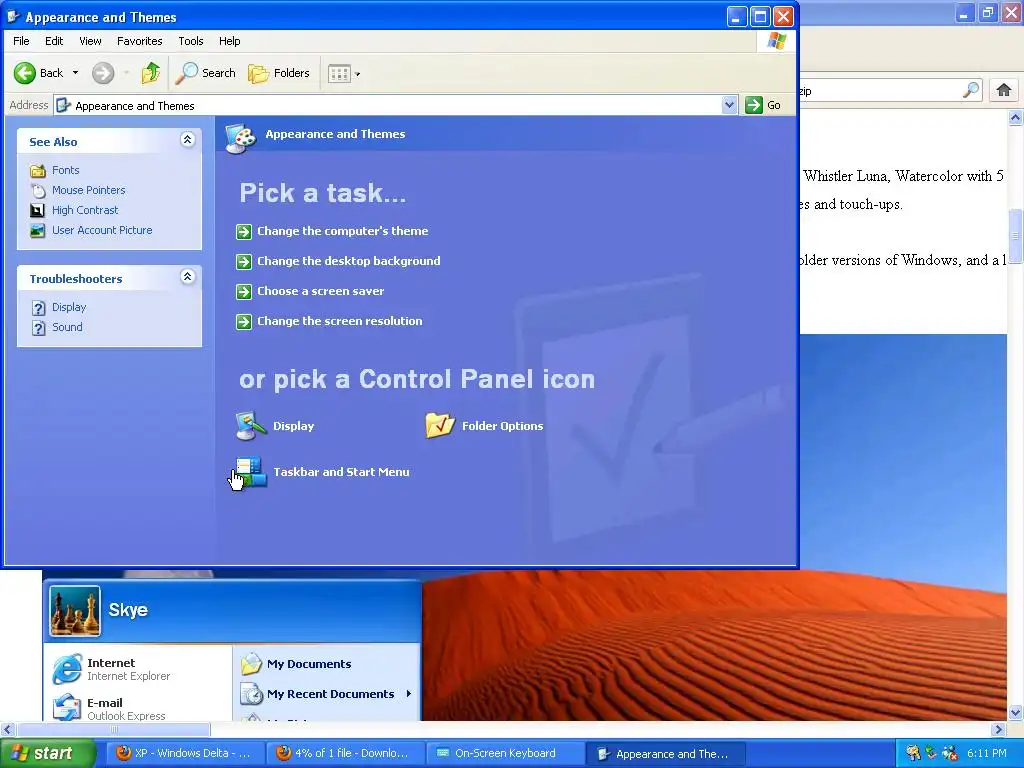Click the Display troubleshooter help icon

pos(39,308)
